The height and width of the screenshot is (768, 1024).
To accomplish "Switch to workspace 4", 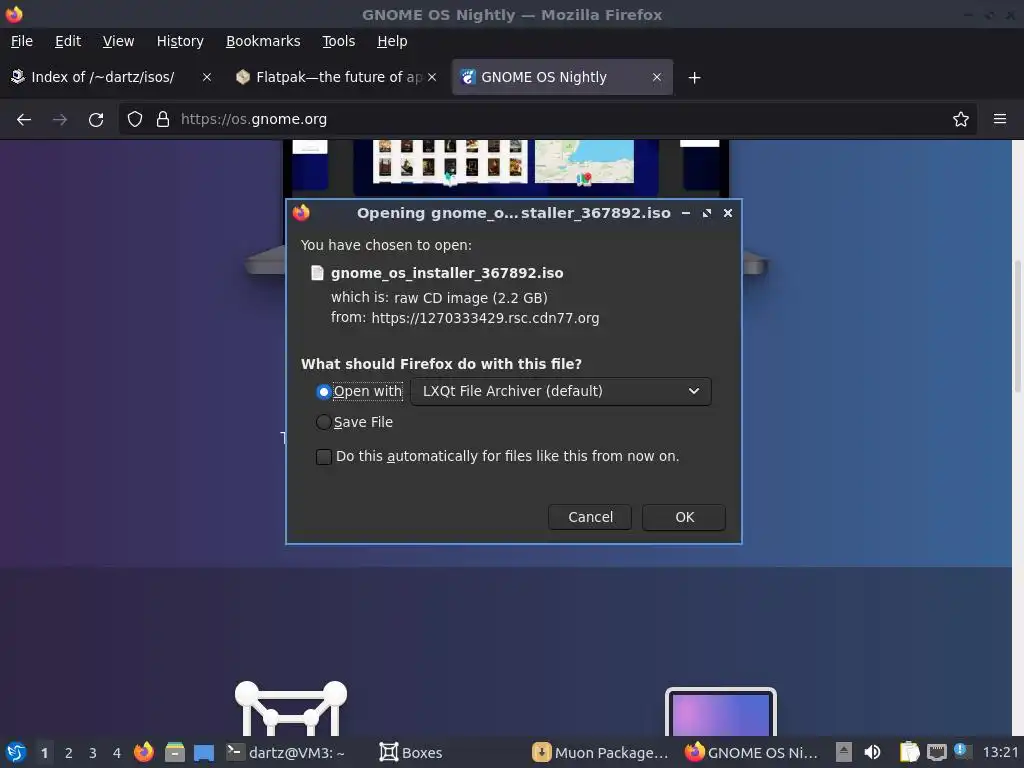I will tap(117, 753).
